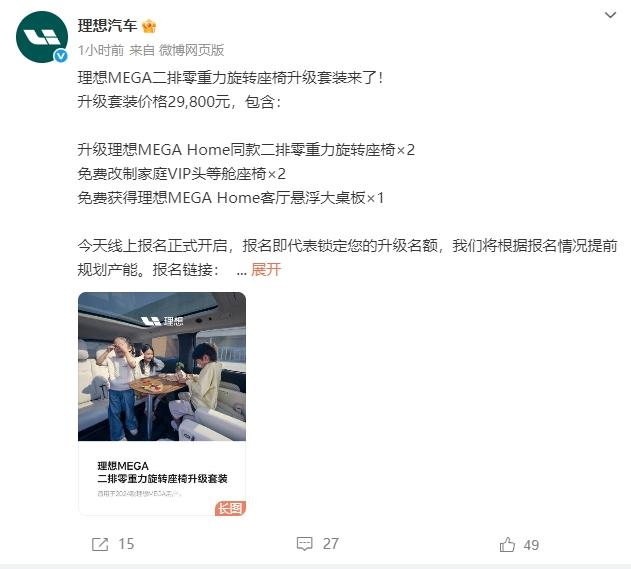Click the 长图 badge on the image

click(230, 508)
